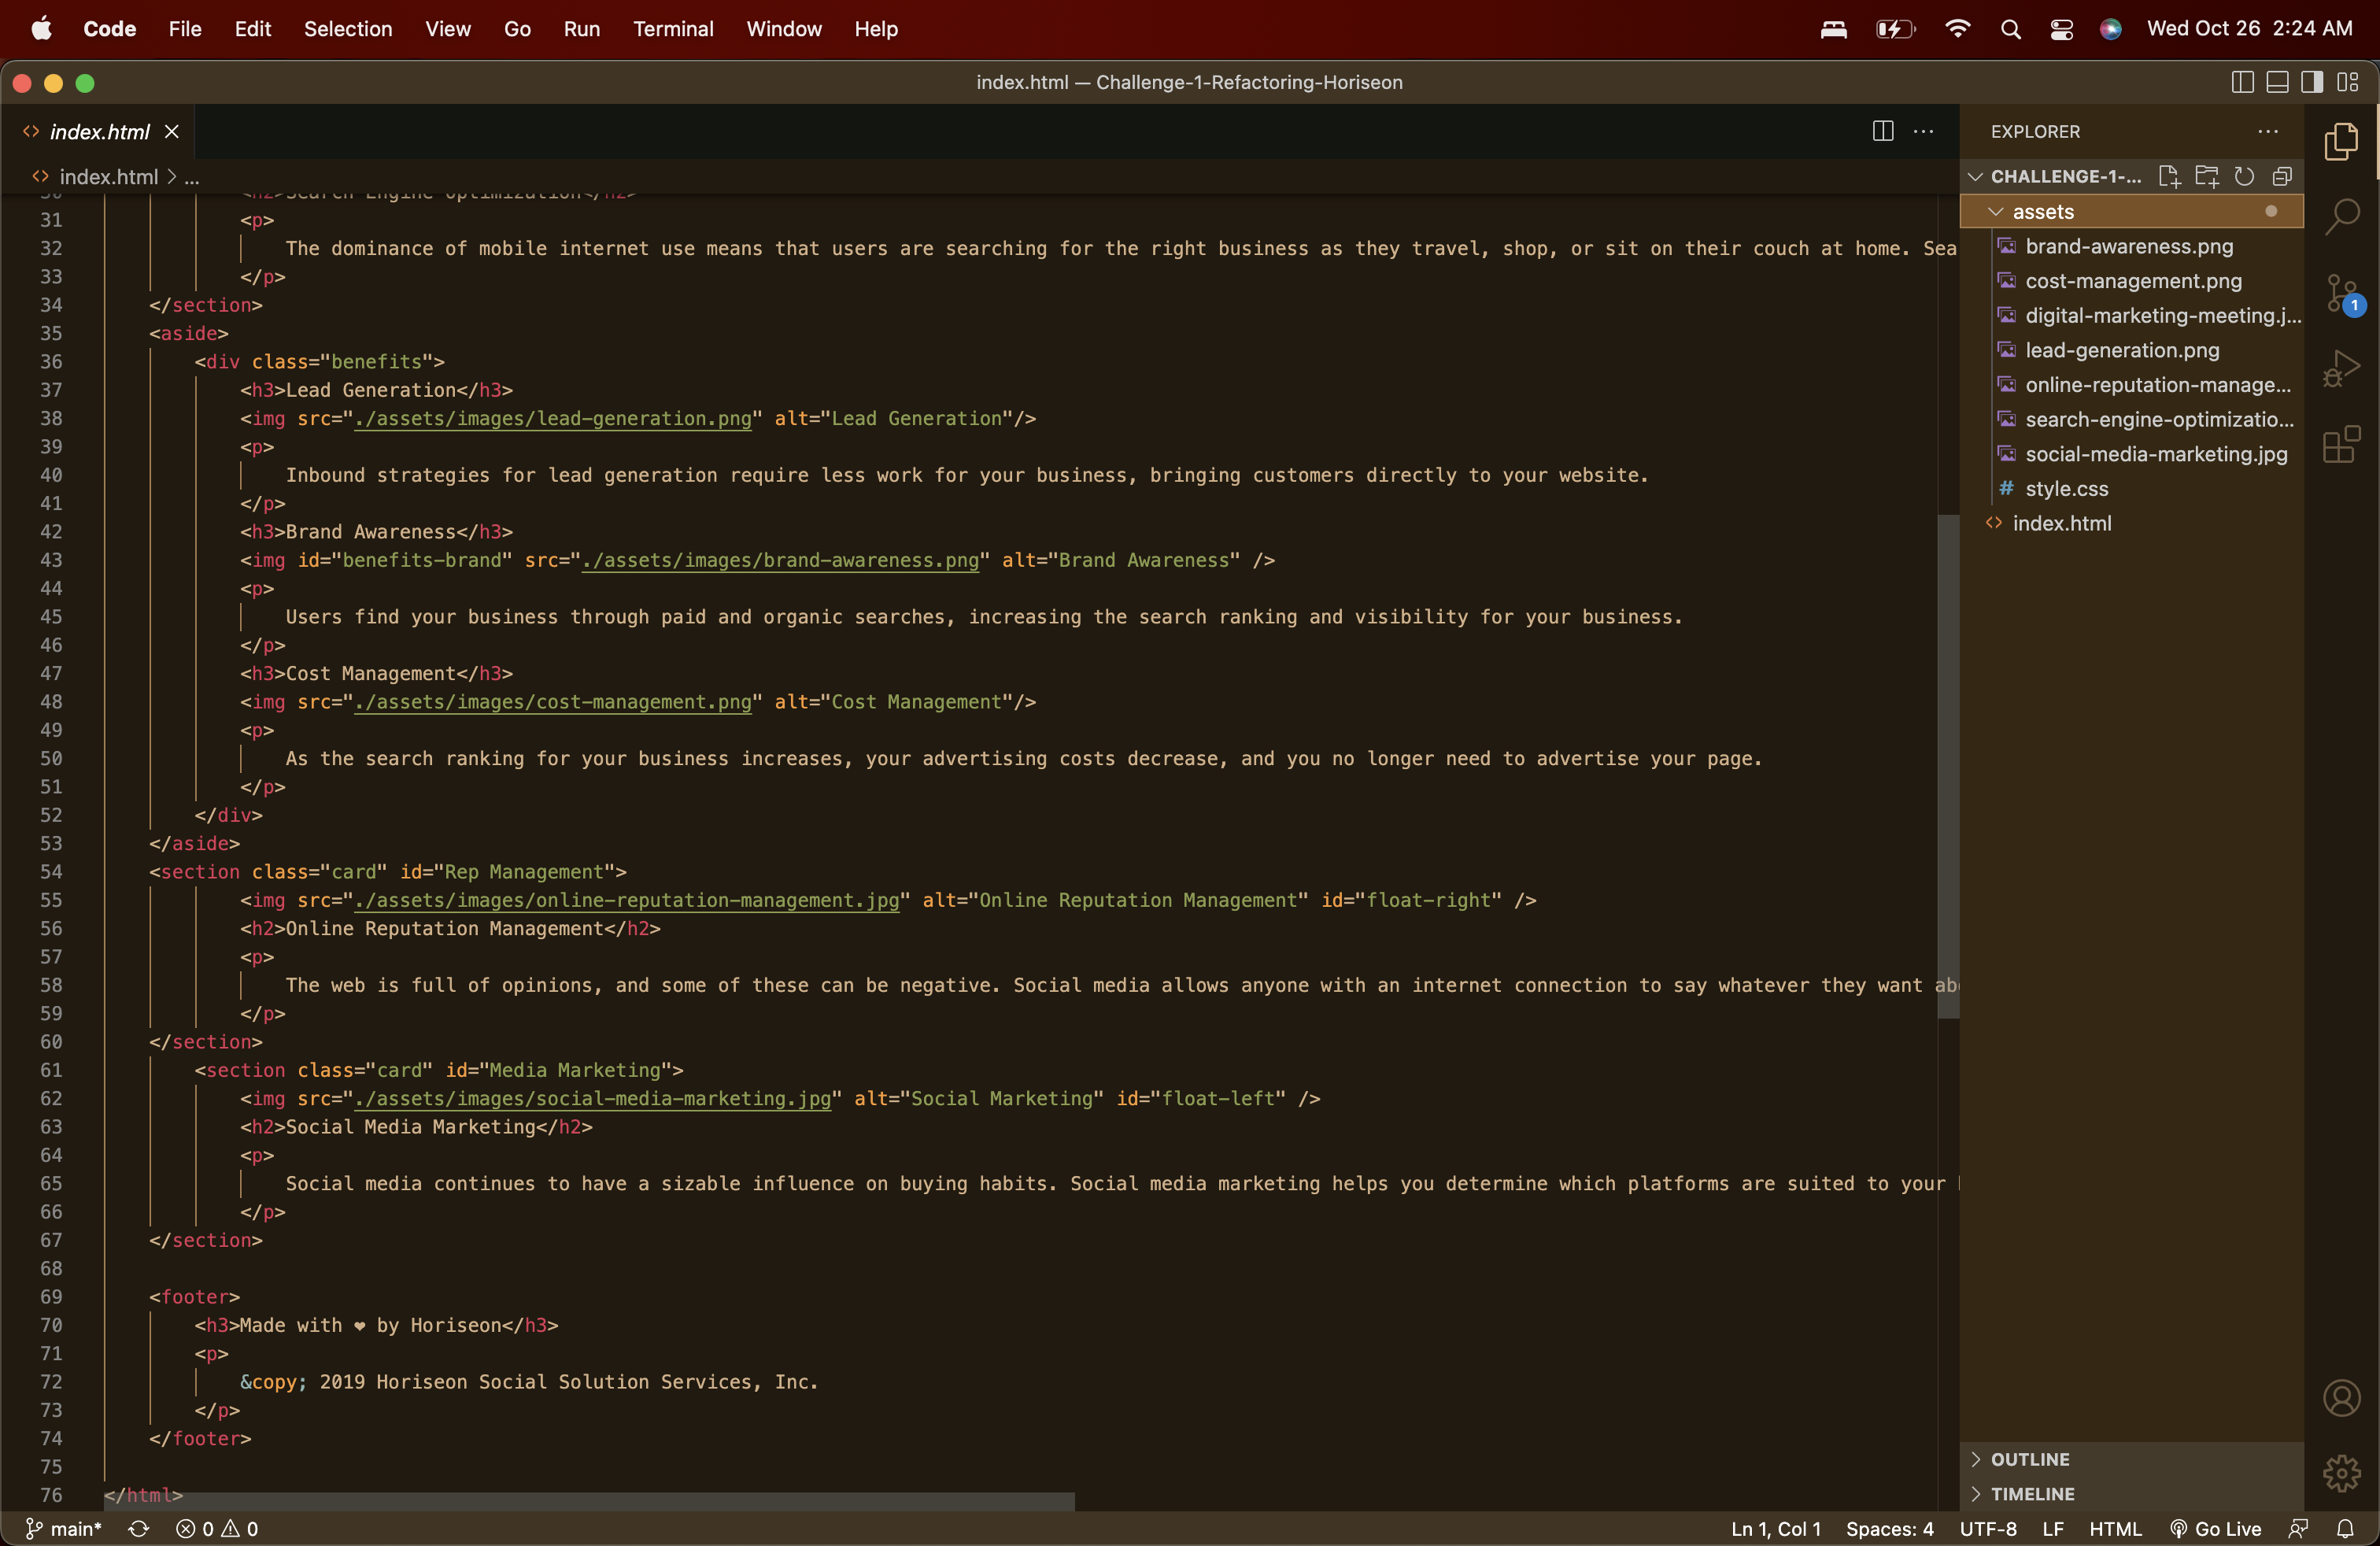Click the horizontal scrollbar in the editor
The height and width of the screenshot is (1546, 2380).
click(x=590, y=1502)
